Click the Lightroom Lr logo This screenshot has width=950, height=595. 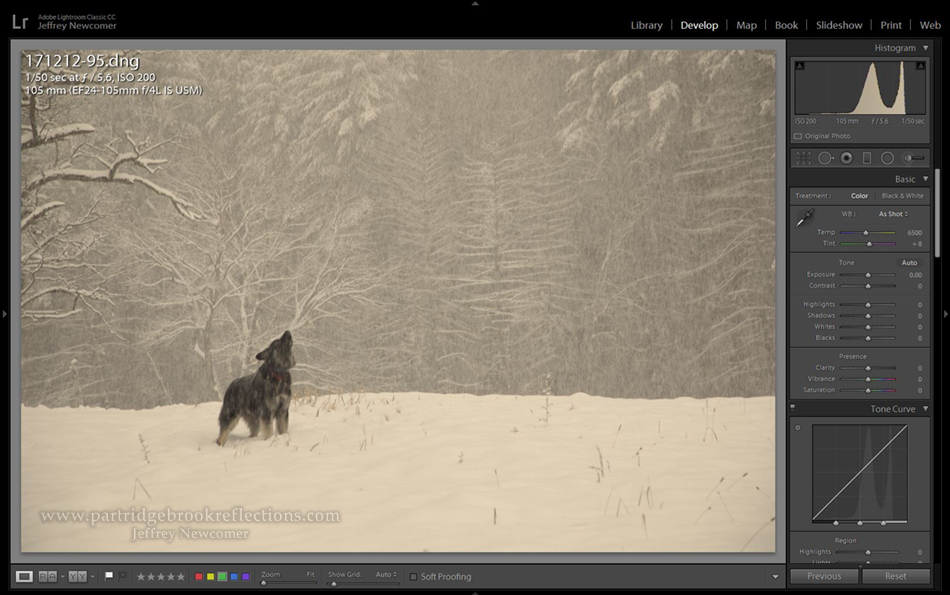coord(20,22)
